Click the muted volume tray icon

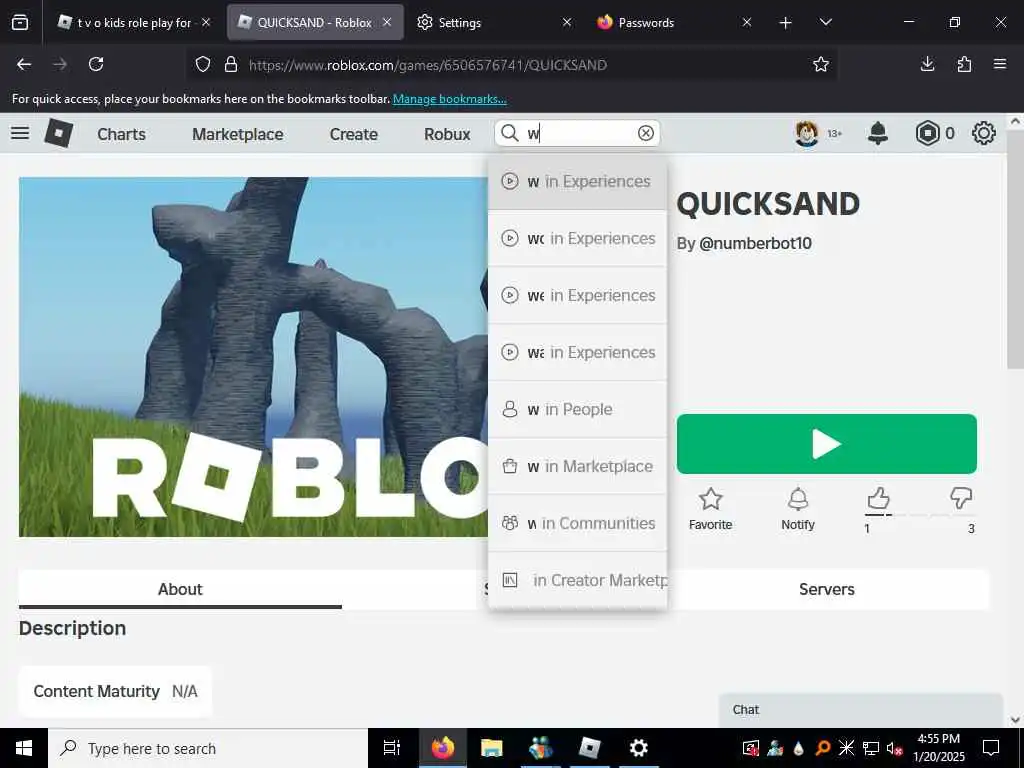click(x=895, y=748)
